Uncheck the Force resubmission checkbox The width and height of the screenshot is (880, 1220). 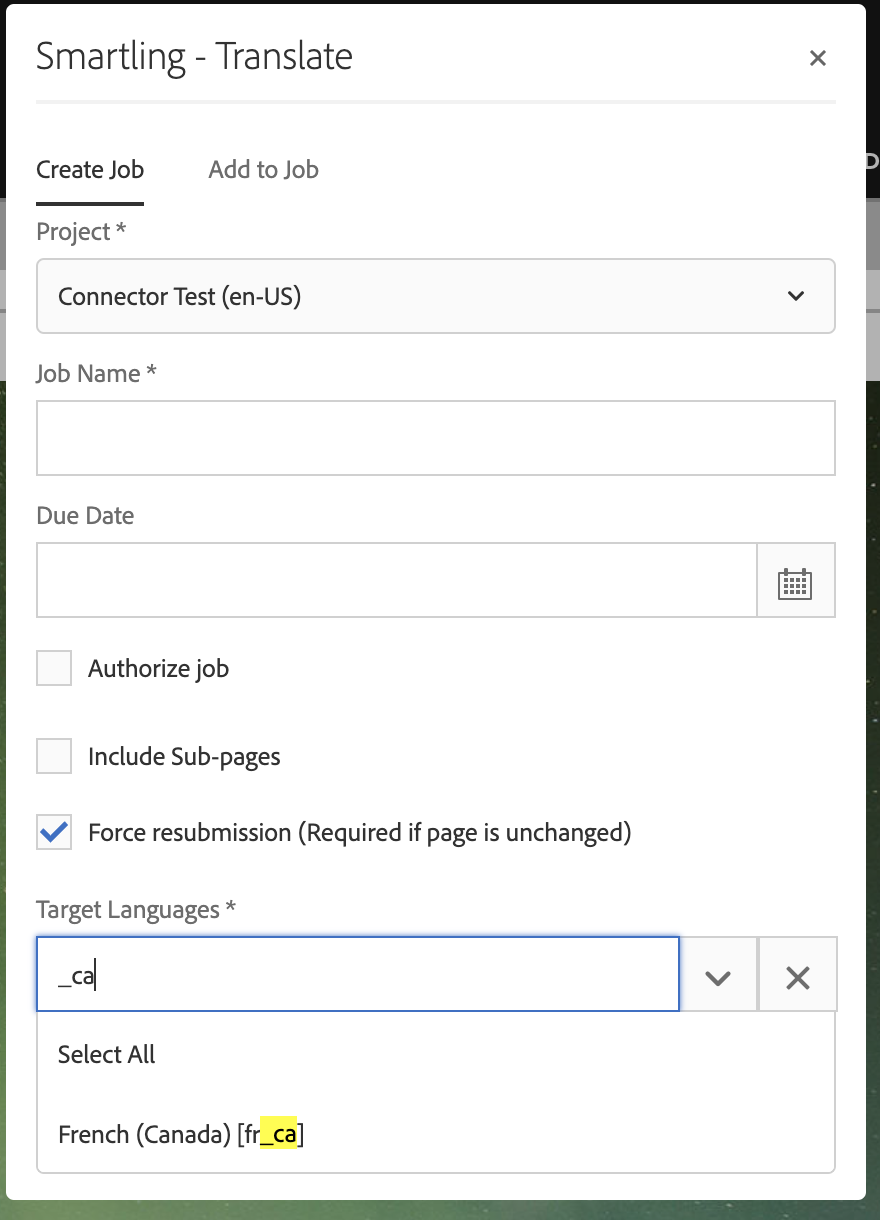[54, 832]
